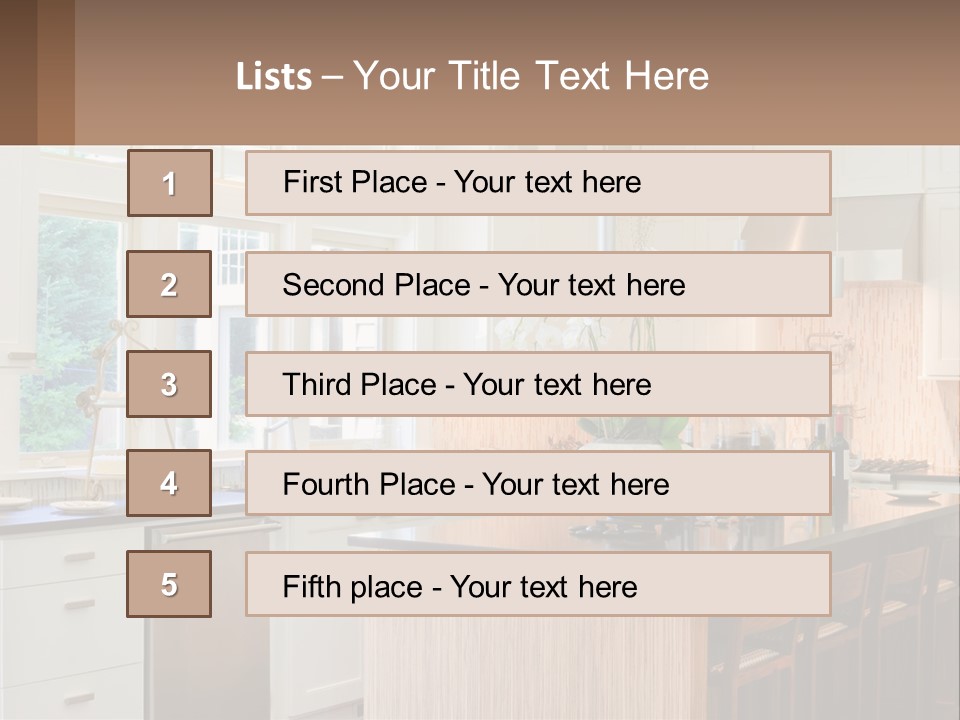Image resolution: width=960 pixels, height=720 pixels.
Task: Click the "Fifth place - Your text here" box
Action: (538, 585)
